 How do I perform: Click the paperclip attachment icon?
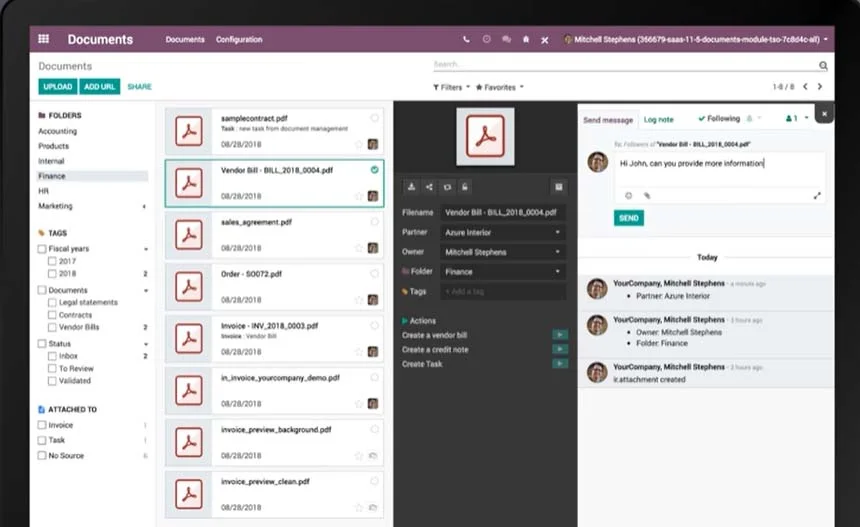pyautogui.click(x=646, y=196)
